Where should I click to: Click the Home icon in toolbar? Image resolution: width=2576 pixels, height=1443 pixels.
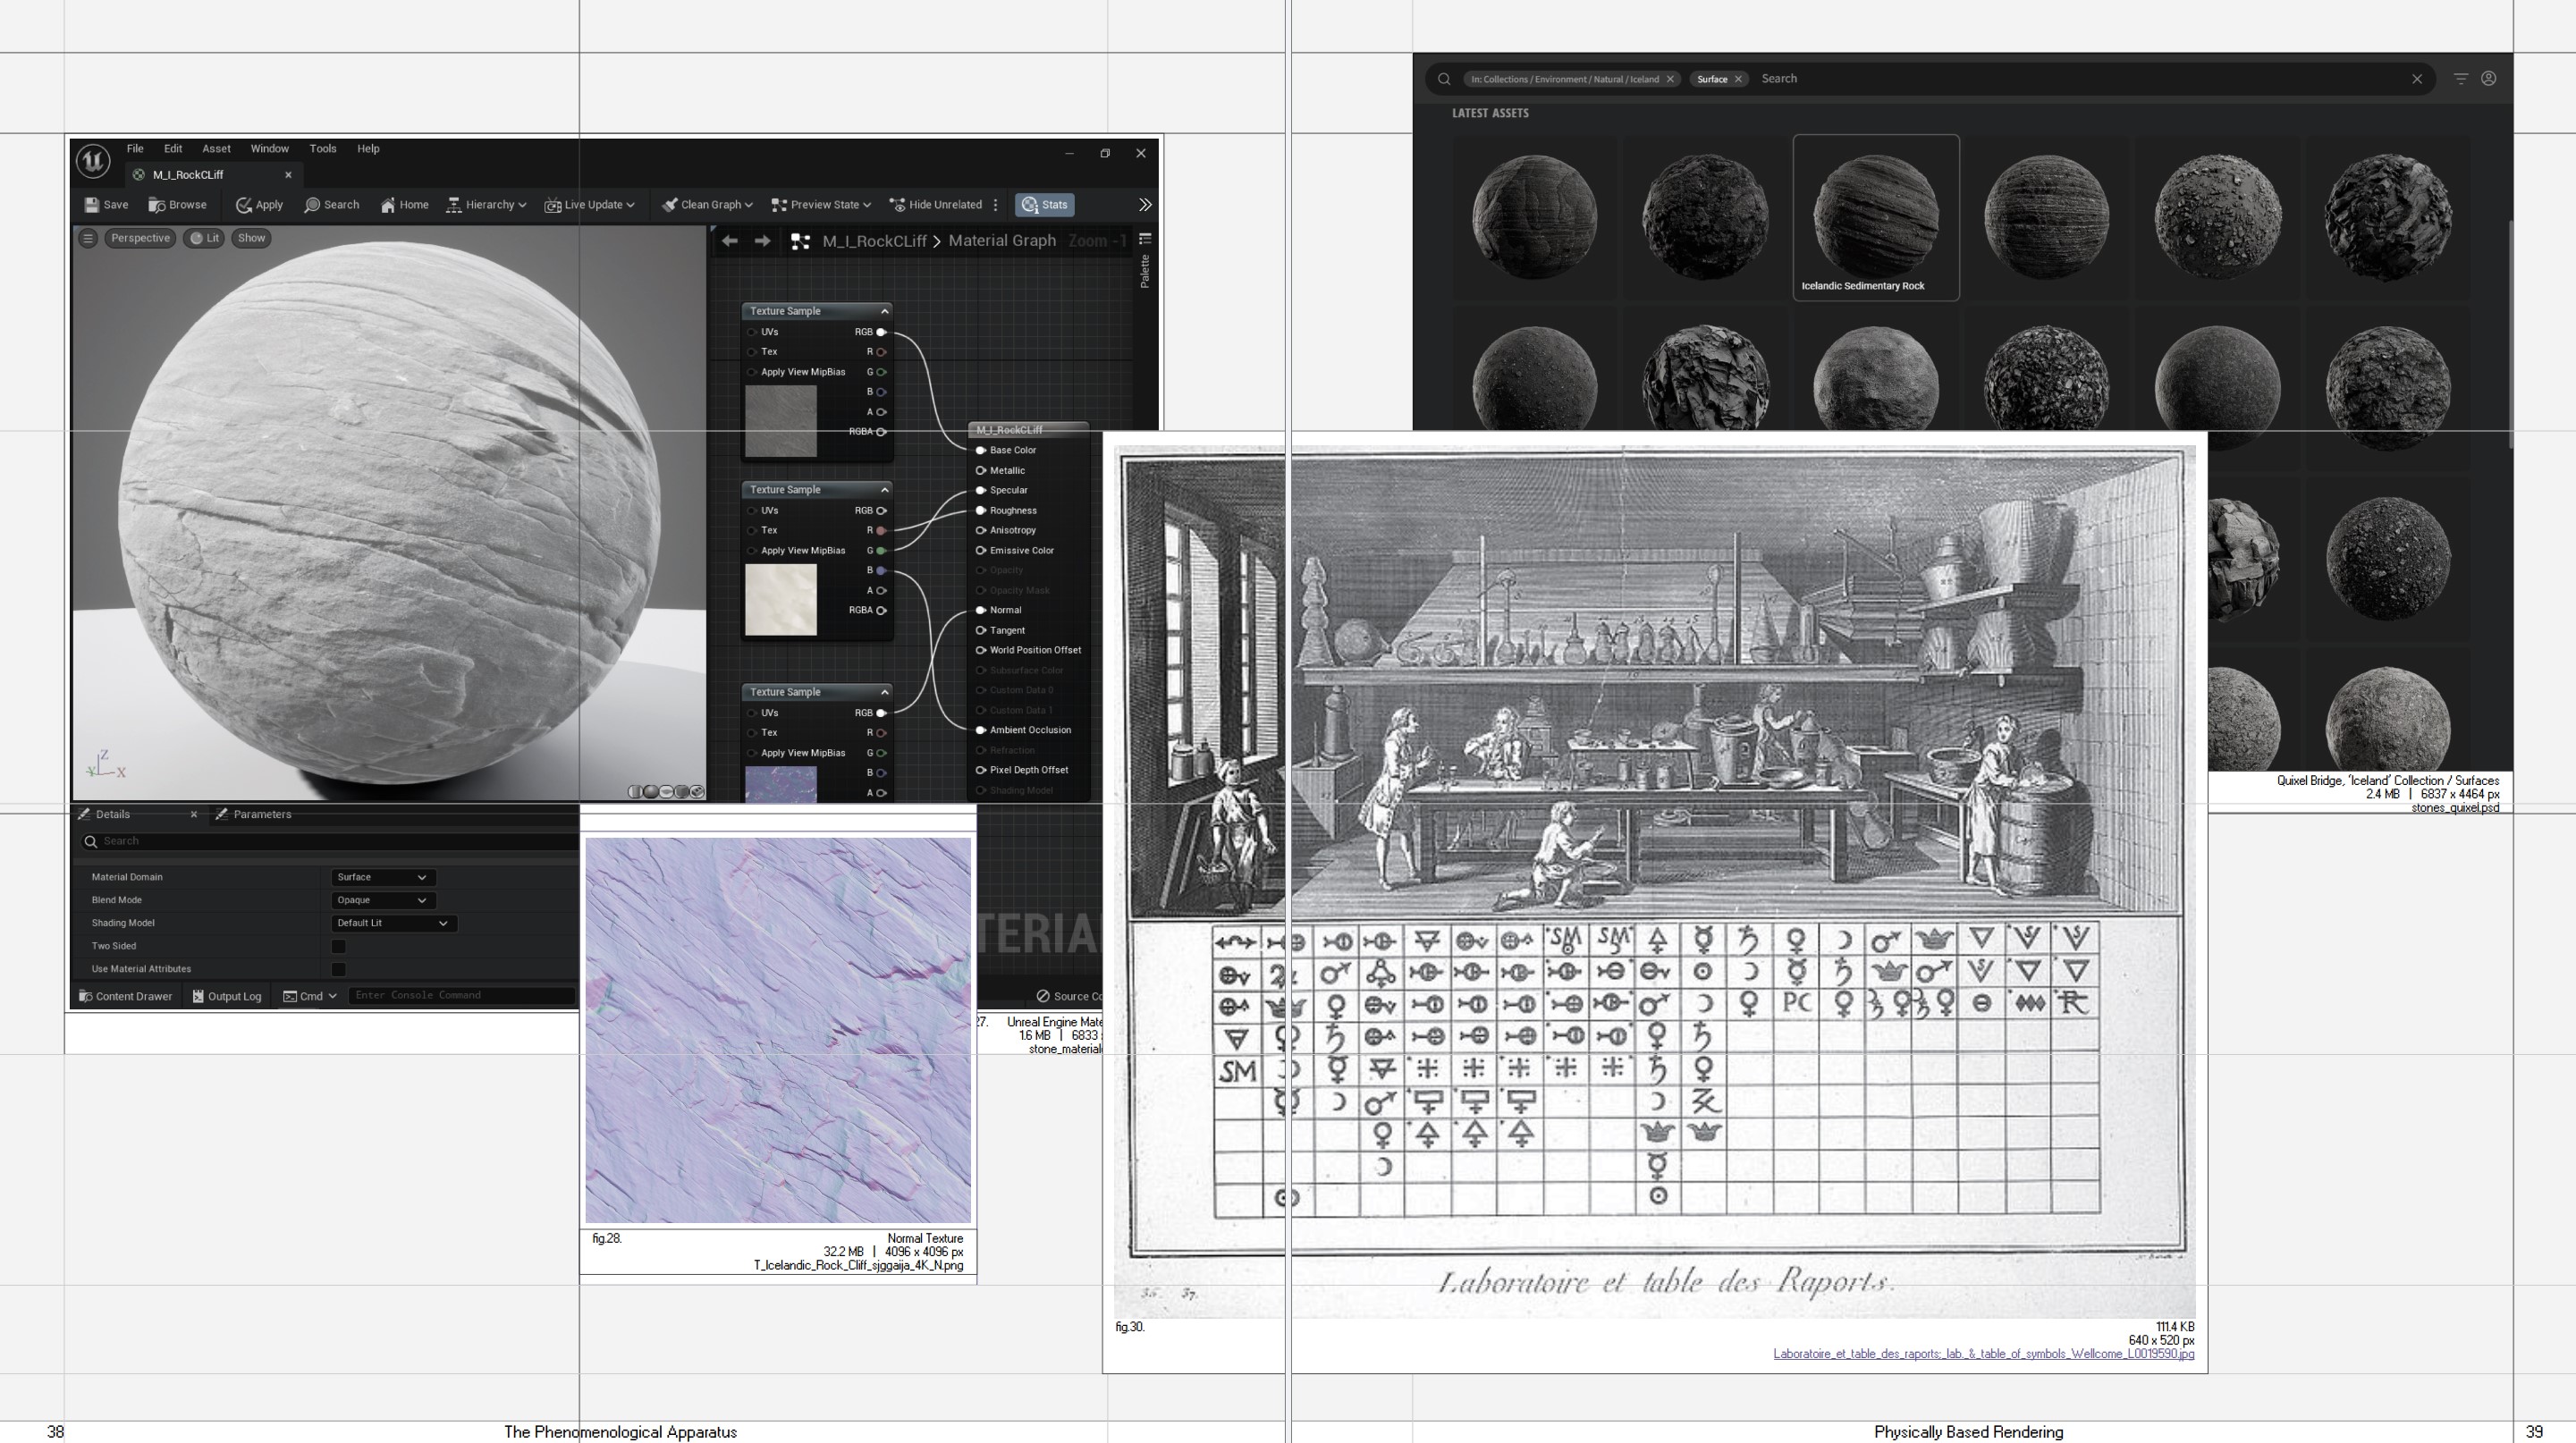(388, 205)
